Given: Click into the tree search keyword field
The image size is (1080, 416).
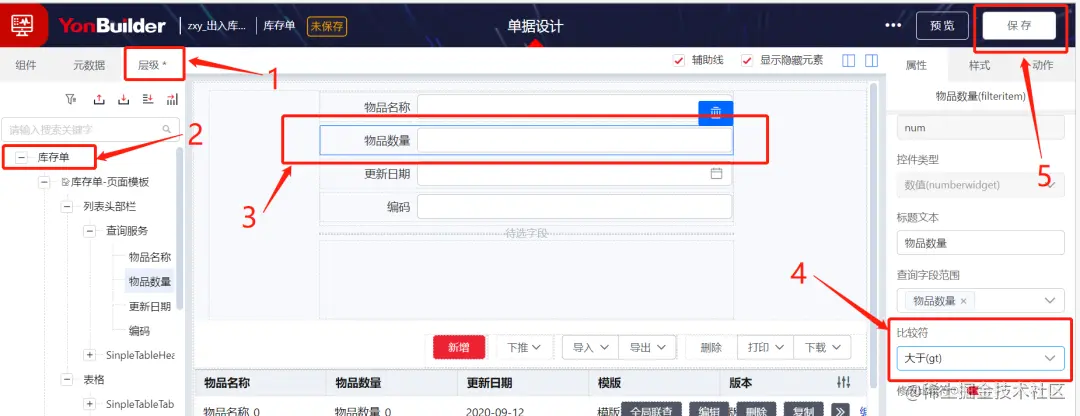Looking at the screenshot, I should 90,129.
